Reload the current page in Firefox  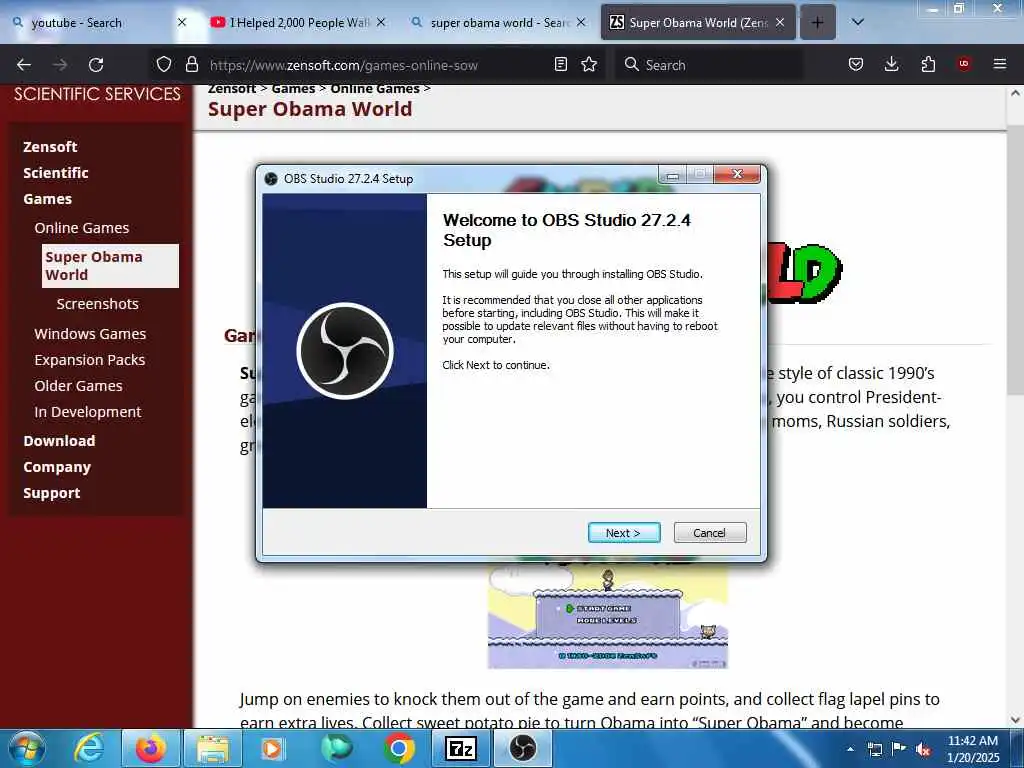tap(96, 65)
